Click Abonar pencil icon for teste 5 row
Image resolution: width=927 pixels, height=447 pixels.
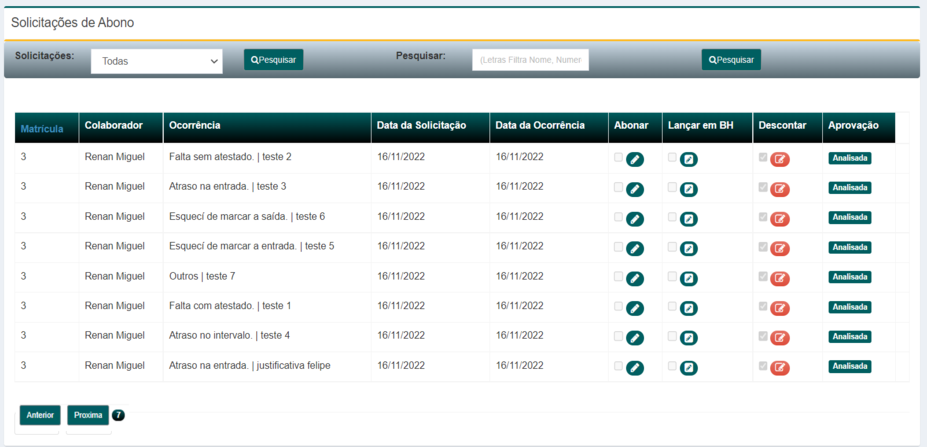(635, 249)
